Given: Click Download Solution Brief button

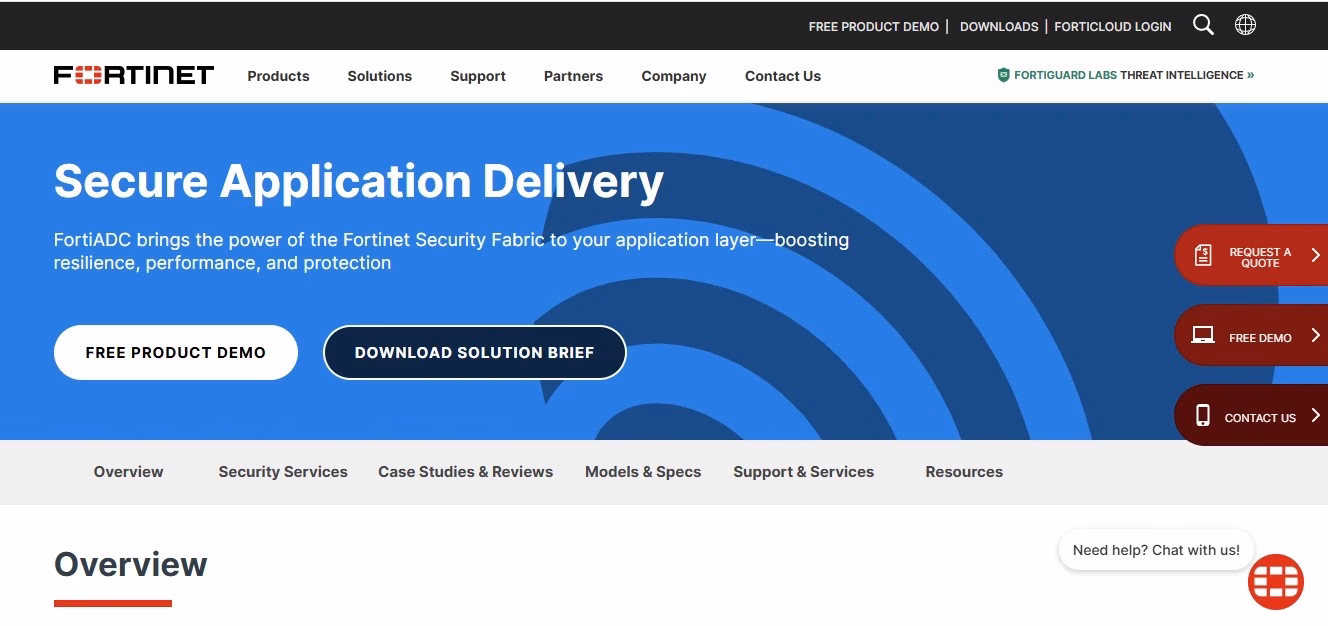Looking at the screenshot, I should (x=475, y=352).
